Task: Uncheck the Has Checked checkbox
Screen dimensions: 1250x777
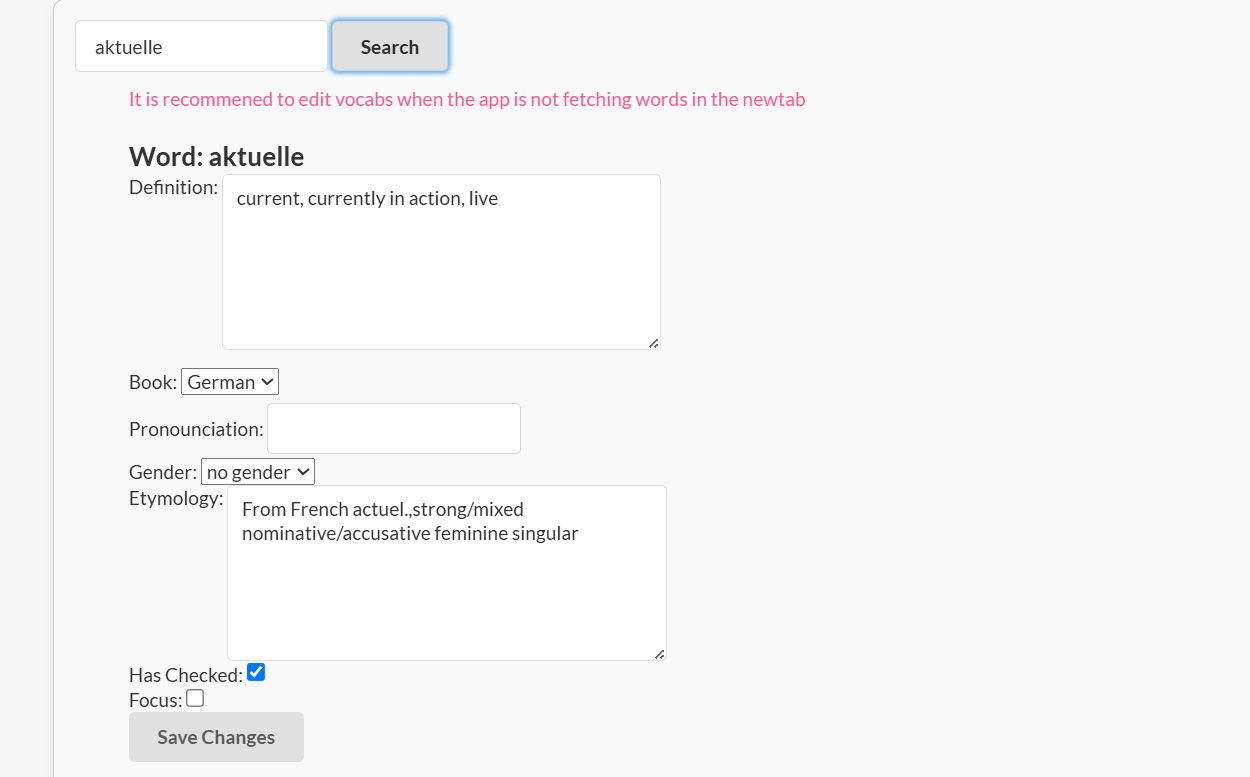Action: (256, 672)
